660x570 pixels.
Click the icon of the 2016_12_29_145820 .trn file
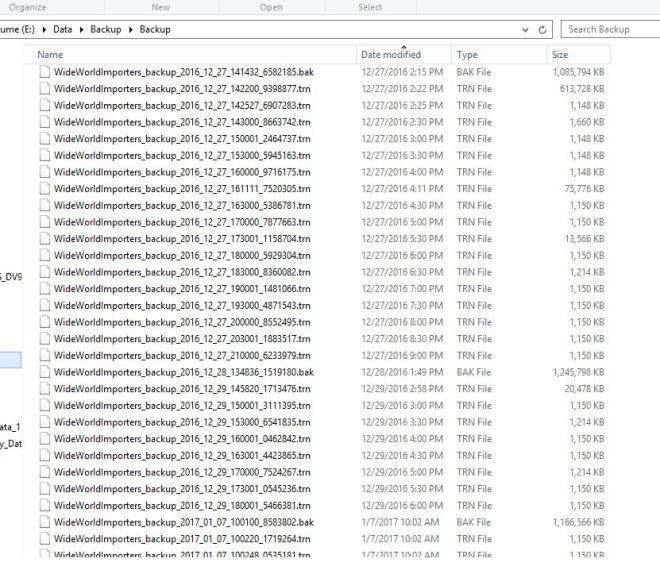(43, 389)
